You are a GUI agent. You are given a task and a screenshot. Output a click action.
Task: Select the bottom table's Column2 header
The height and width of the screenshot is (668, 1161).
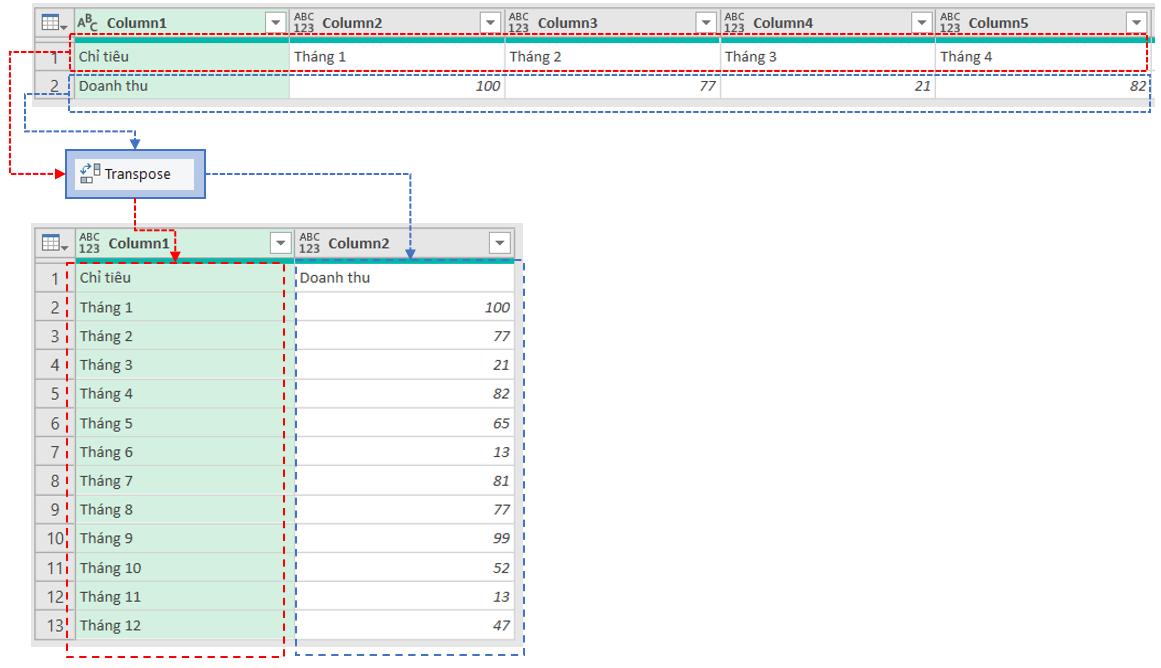pyautogui.click(x=404, y=243)
